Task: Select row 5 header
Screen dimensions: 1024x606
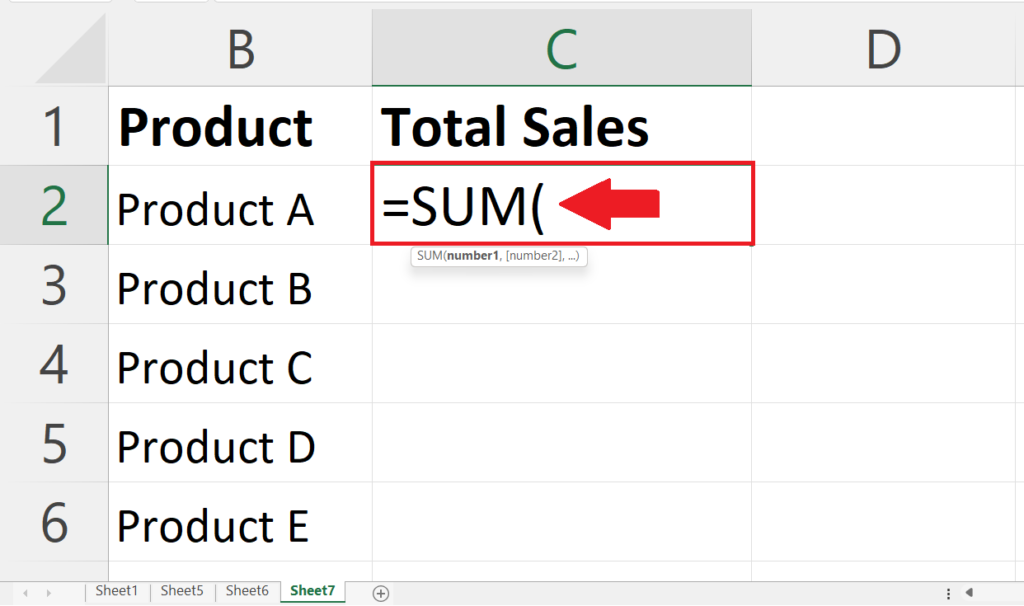Action: pyautogui.click(x=54, y=443)
